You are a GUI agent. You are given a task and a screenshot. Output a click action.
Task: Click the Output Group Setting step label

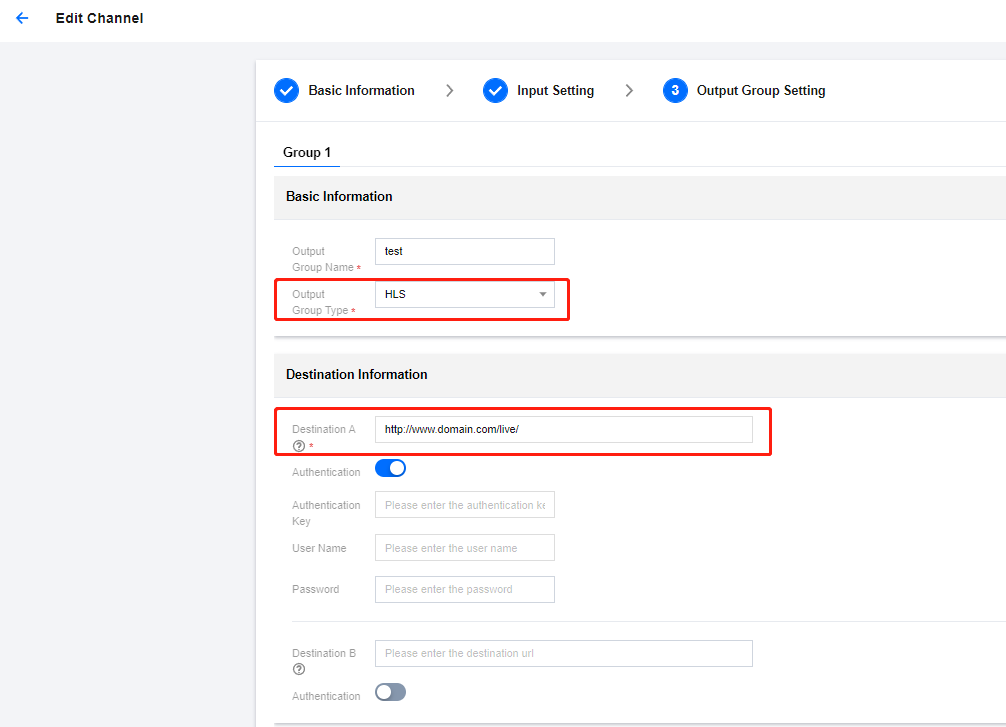761,91
